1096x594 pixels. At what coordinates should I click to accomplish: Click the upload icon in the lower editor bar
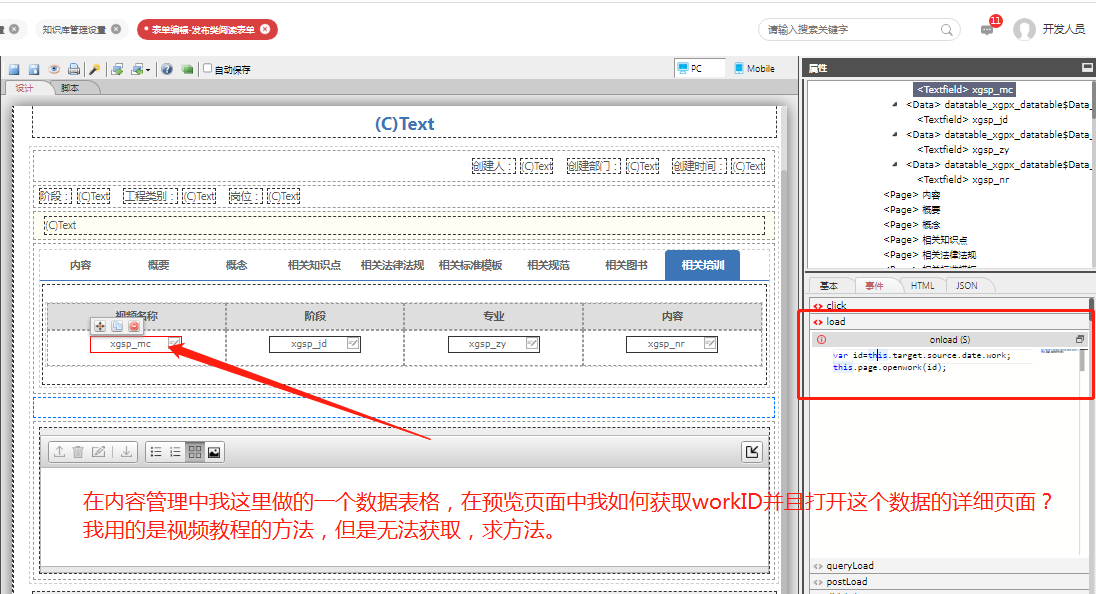click(59, 451)
